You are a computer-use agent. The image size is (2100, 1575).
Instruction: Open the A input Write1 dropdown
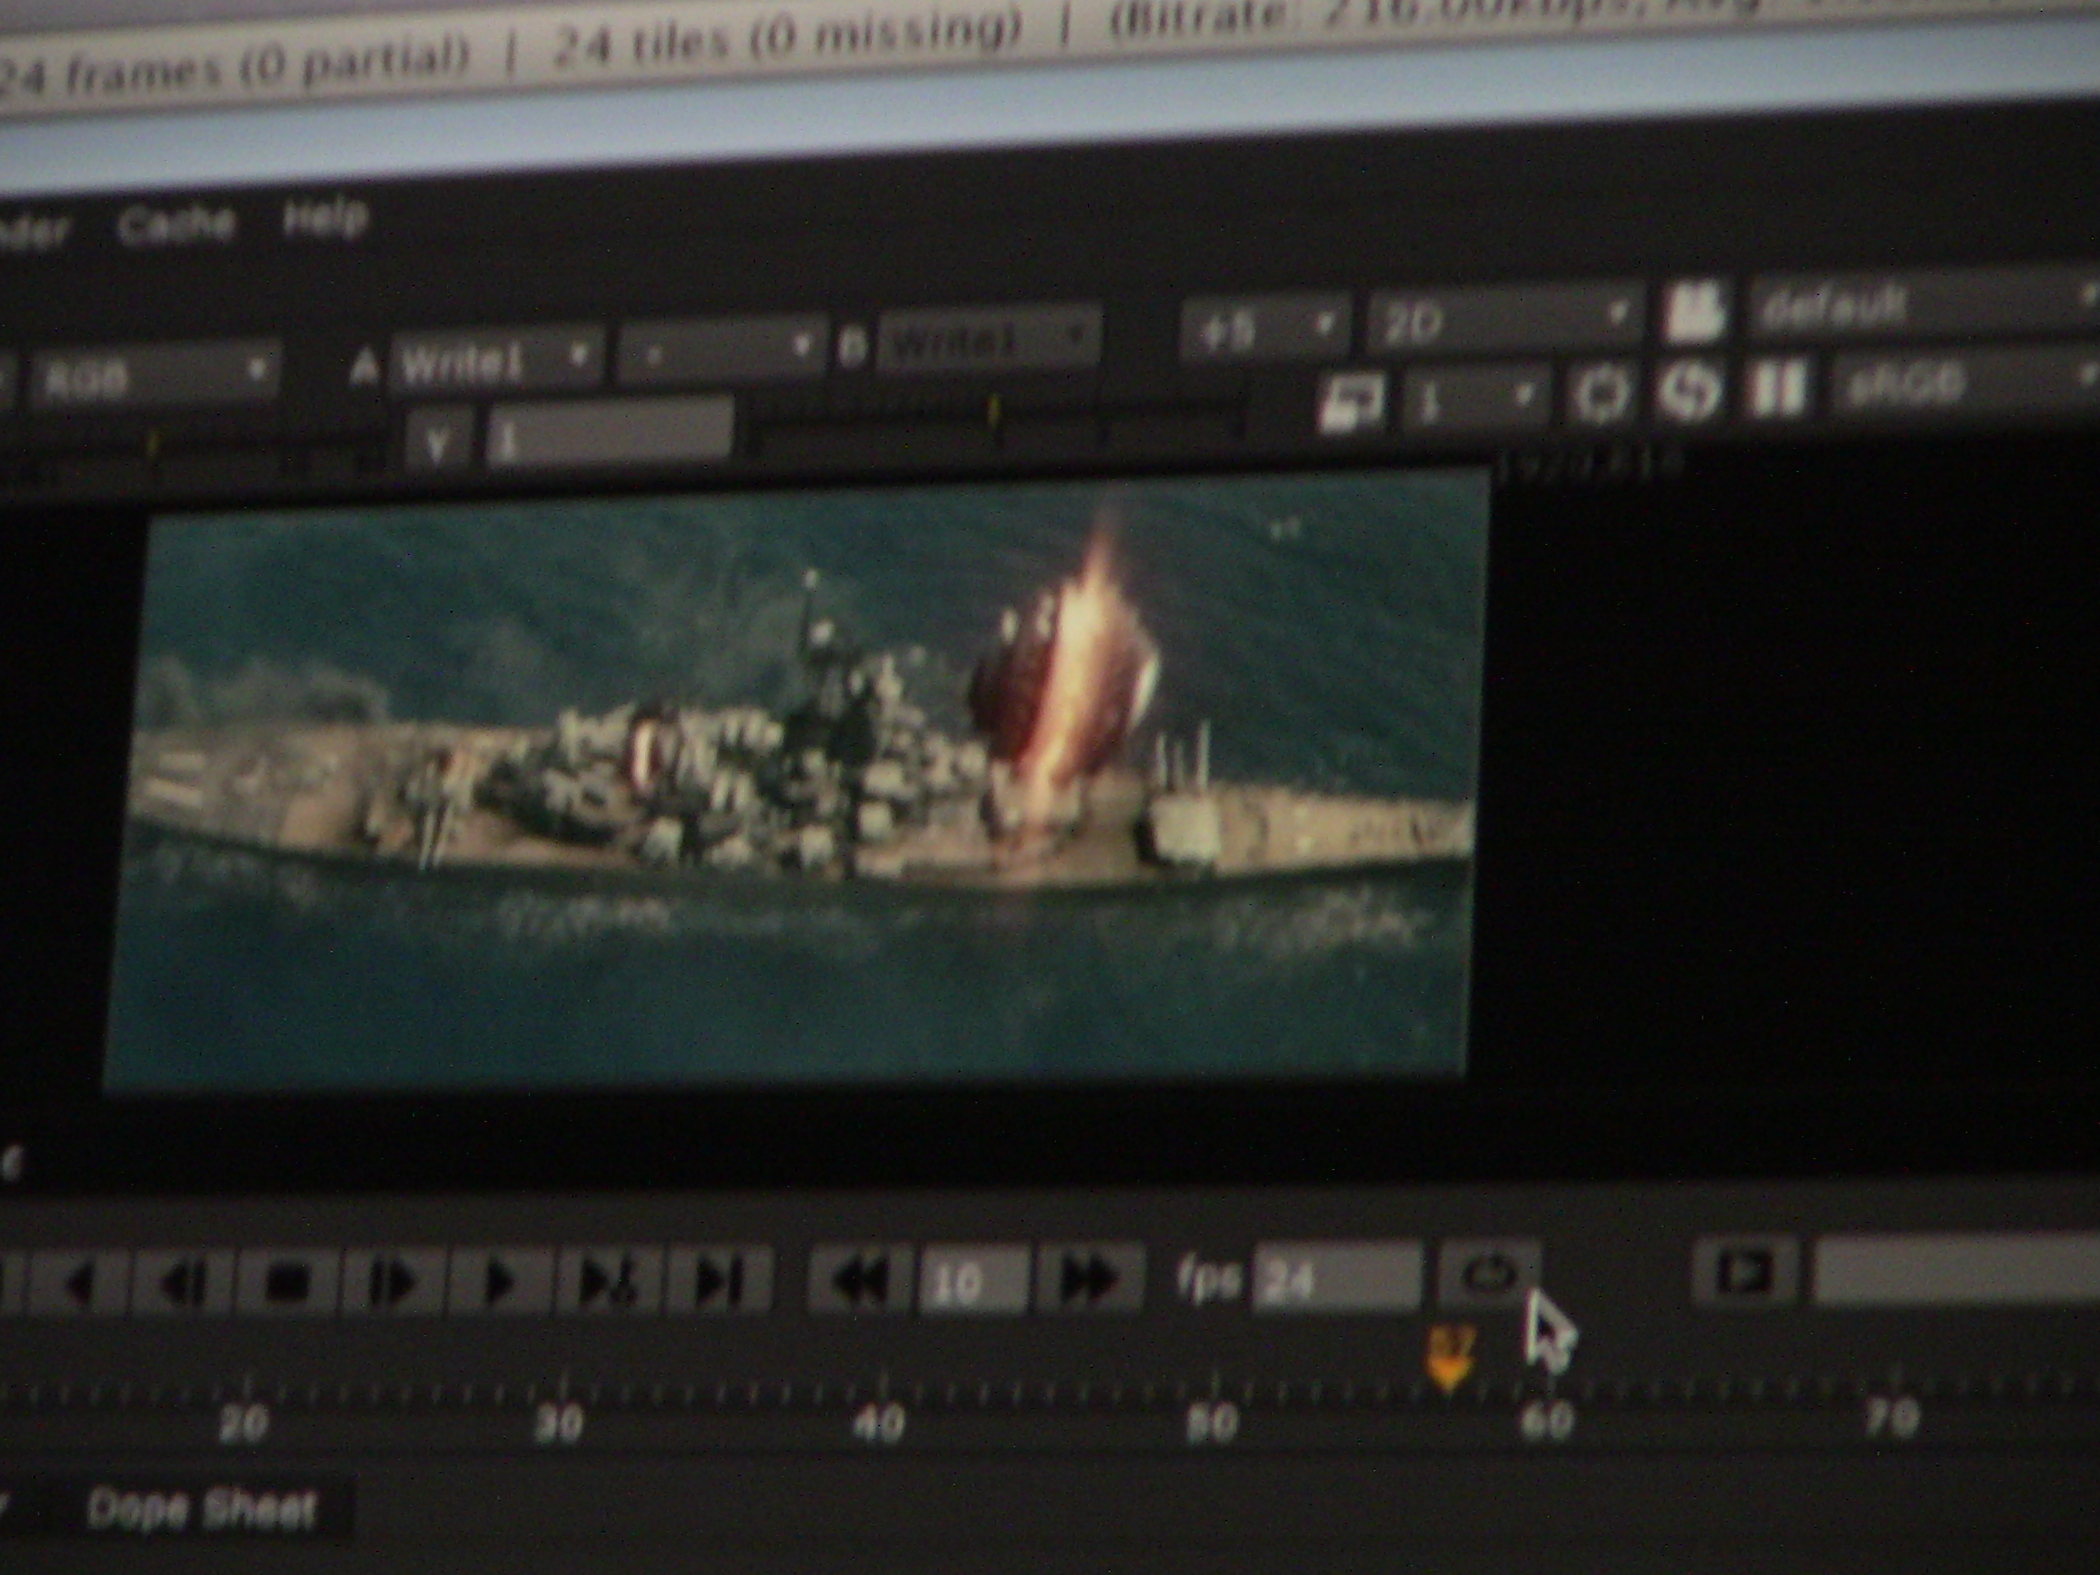coord(496,360)
